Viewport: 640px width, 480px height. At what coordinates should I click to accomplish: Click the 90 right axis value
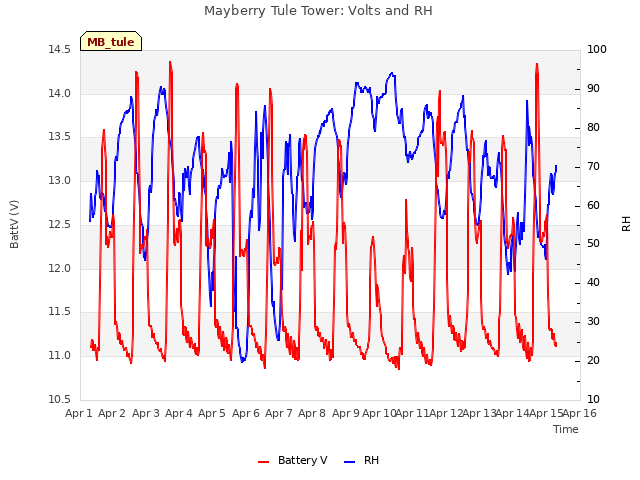tap(593, 89)
